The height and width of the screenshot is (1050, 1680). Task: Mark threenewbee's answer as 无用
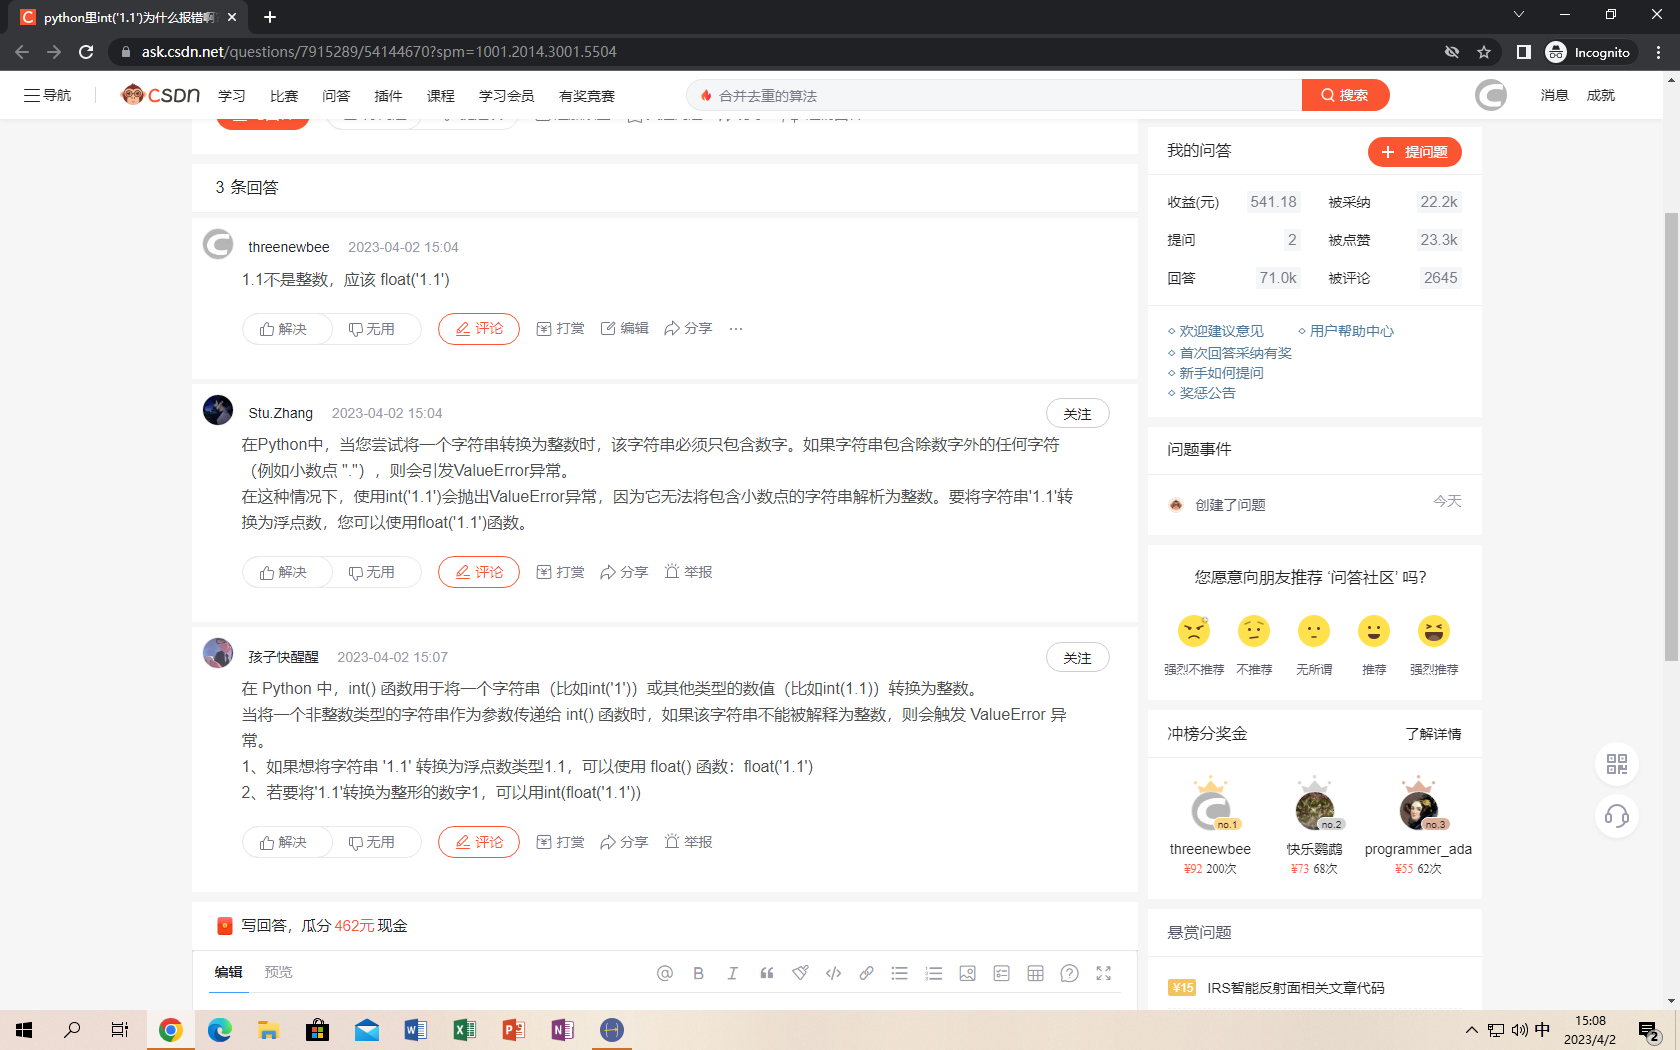pyautogui.click(x=372, y=329)
